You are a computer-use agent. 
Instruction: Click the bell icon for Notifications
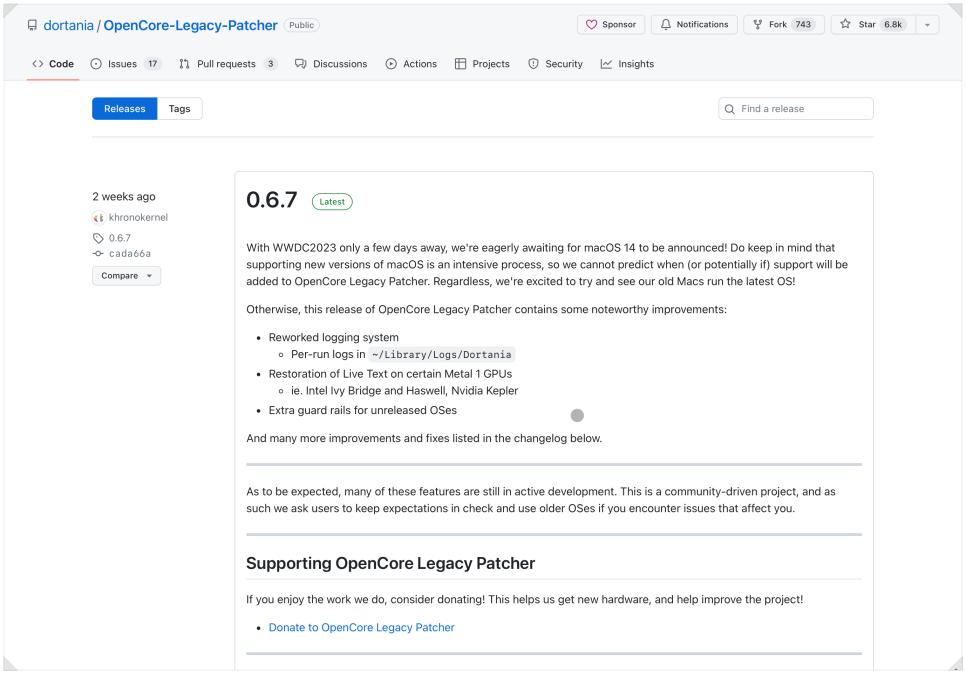click(x=665, y=25)
